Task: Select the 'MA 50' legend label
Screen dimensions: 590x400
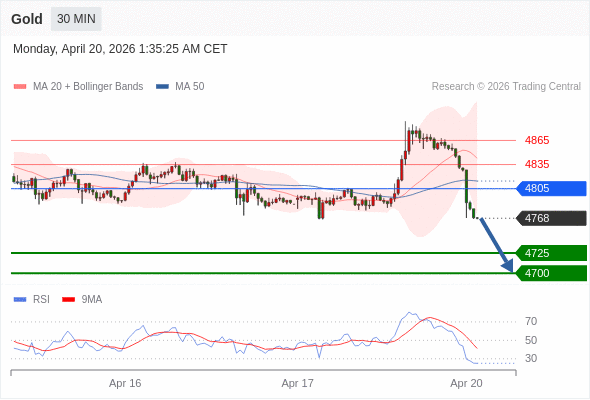Action: pyautogui.click(x=190, y=87)
